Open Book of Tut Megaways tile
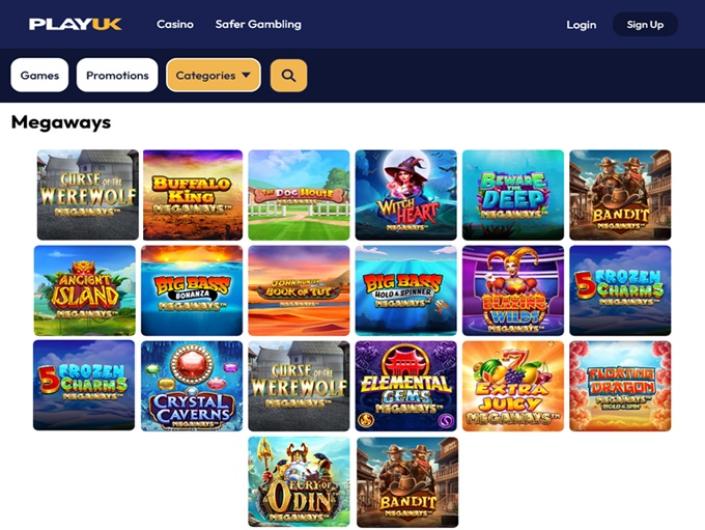This screenshot has width=705, height=530. point(299,290)
